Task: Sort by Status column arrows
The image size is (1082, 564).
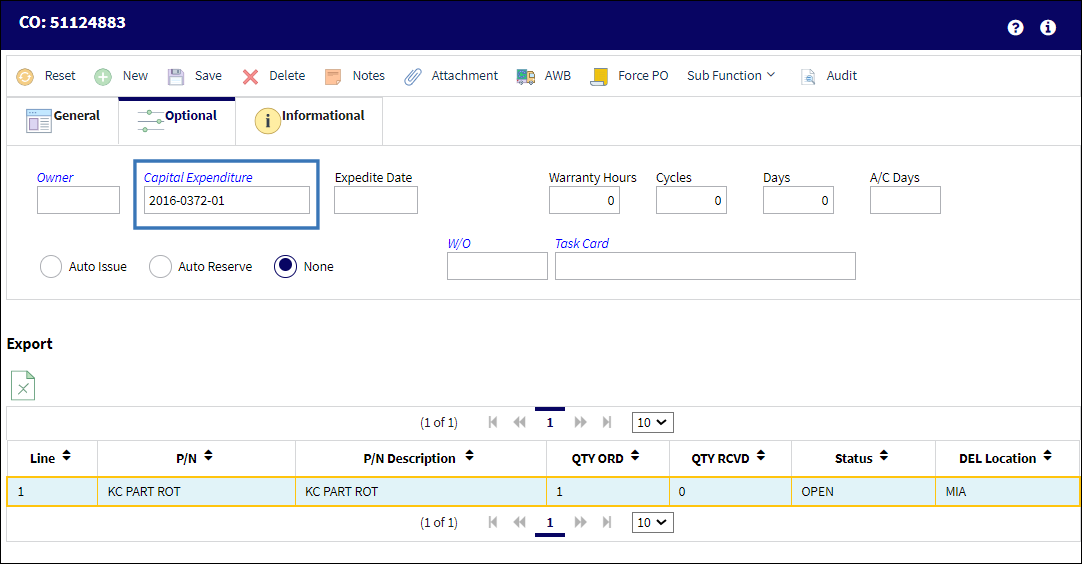Action: tap(883, 456)
